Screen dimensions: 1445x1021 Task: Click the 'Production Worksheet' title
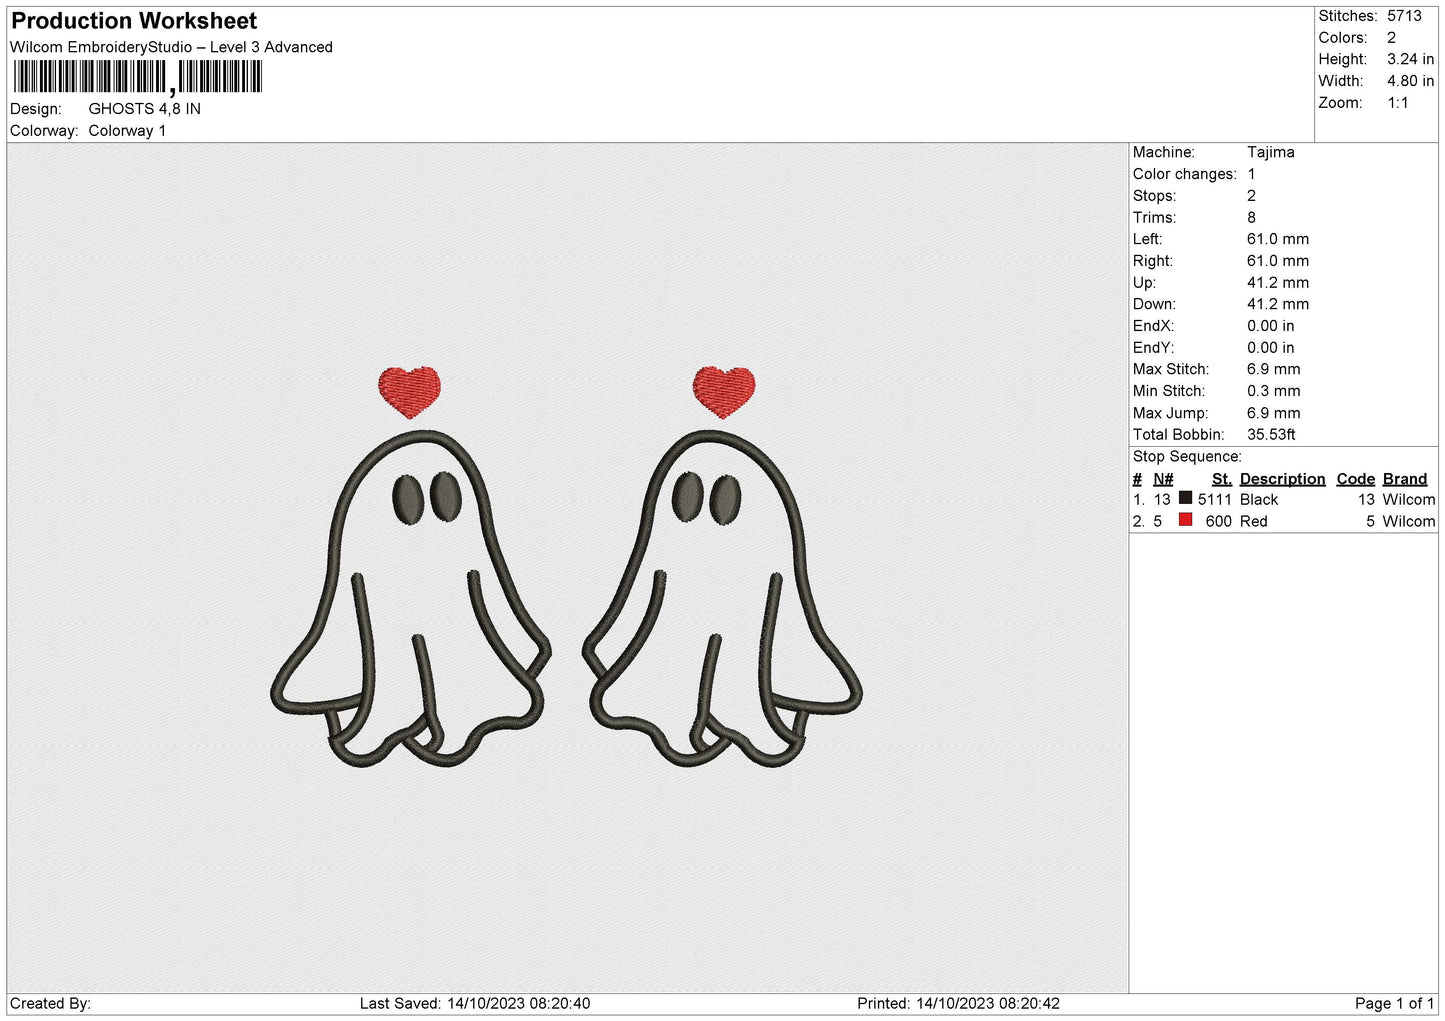pyautogui.click(x=134, y=21)
